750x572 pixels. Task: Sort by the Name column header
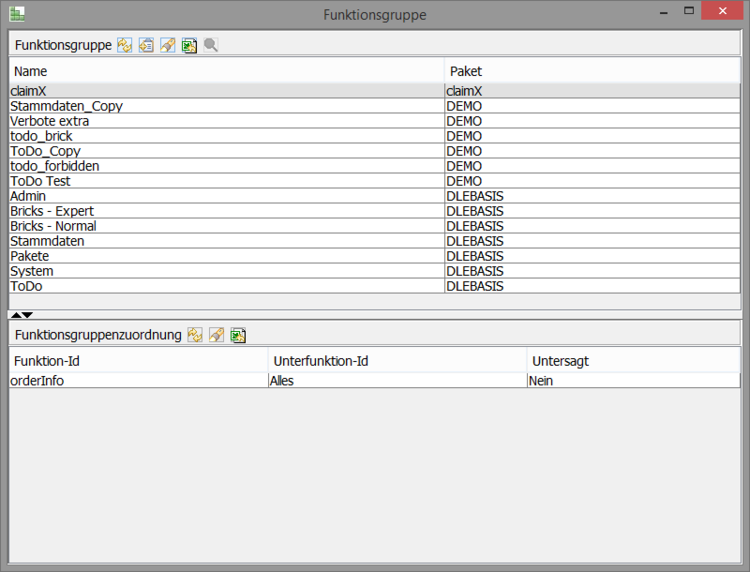click(x=226, y=71)
